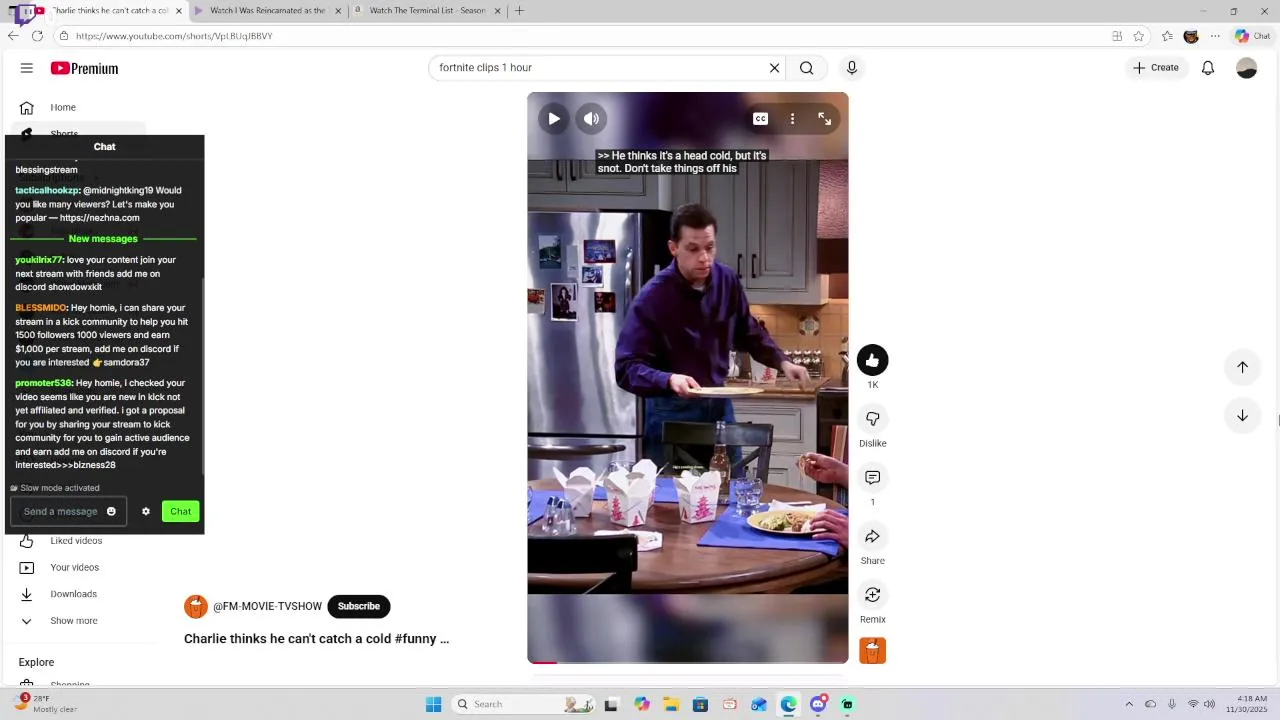The image size is (1280, 720).
Task: Click username youkilrix77 in chat
Action: coord(39,260)
